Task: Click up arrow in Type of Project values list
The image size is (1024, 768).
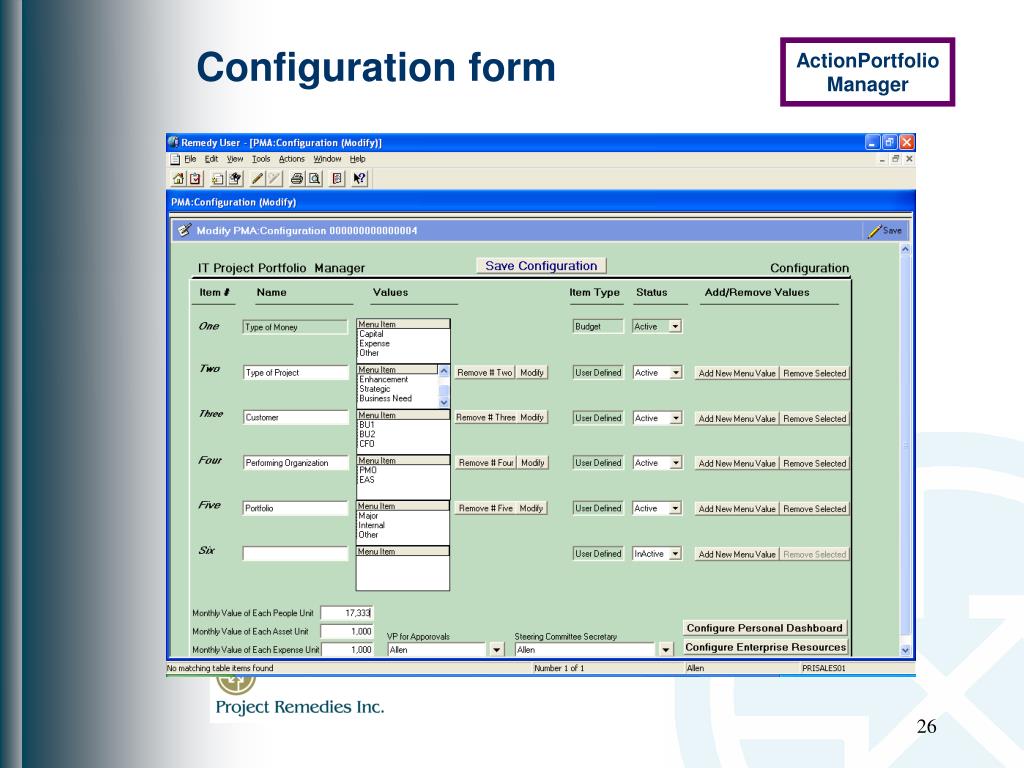Action: click(444, 371)
